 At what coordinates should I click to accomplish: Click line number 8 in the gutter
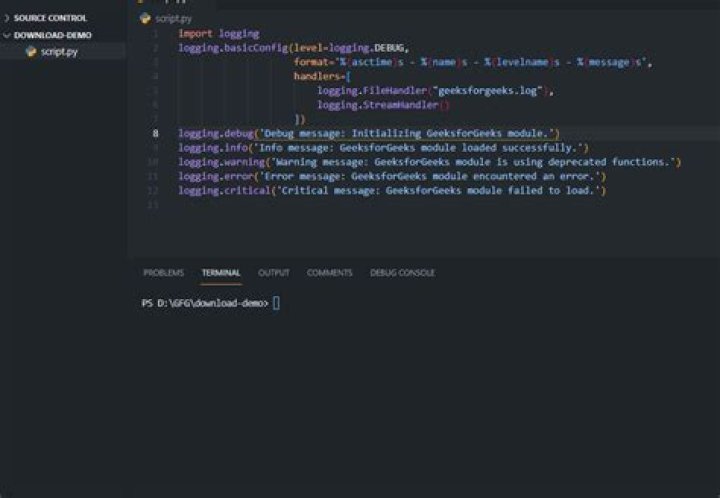tap(156, 134)
